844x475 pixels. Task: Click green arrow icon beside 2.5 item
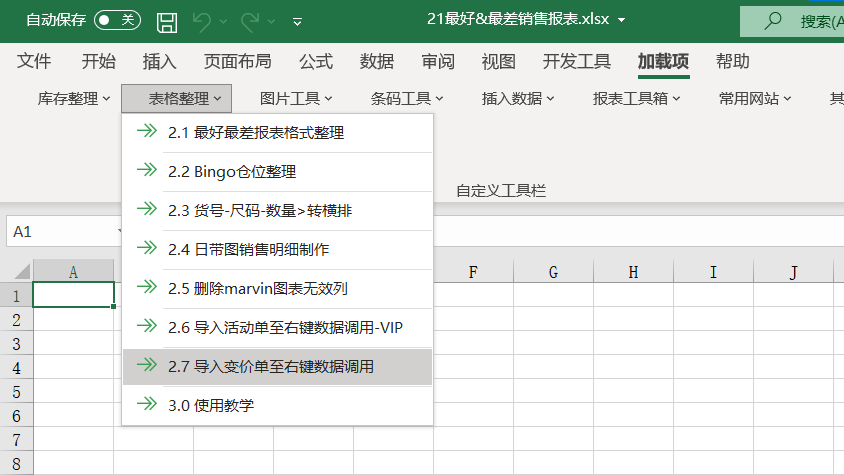coord(146,287)
